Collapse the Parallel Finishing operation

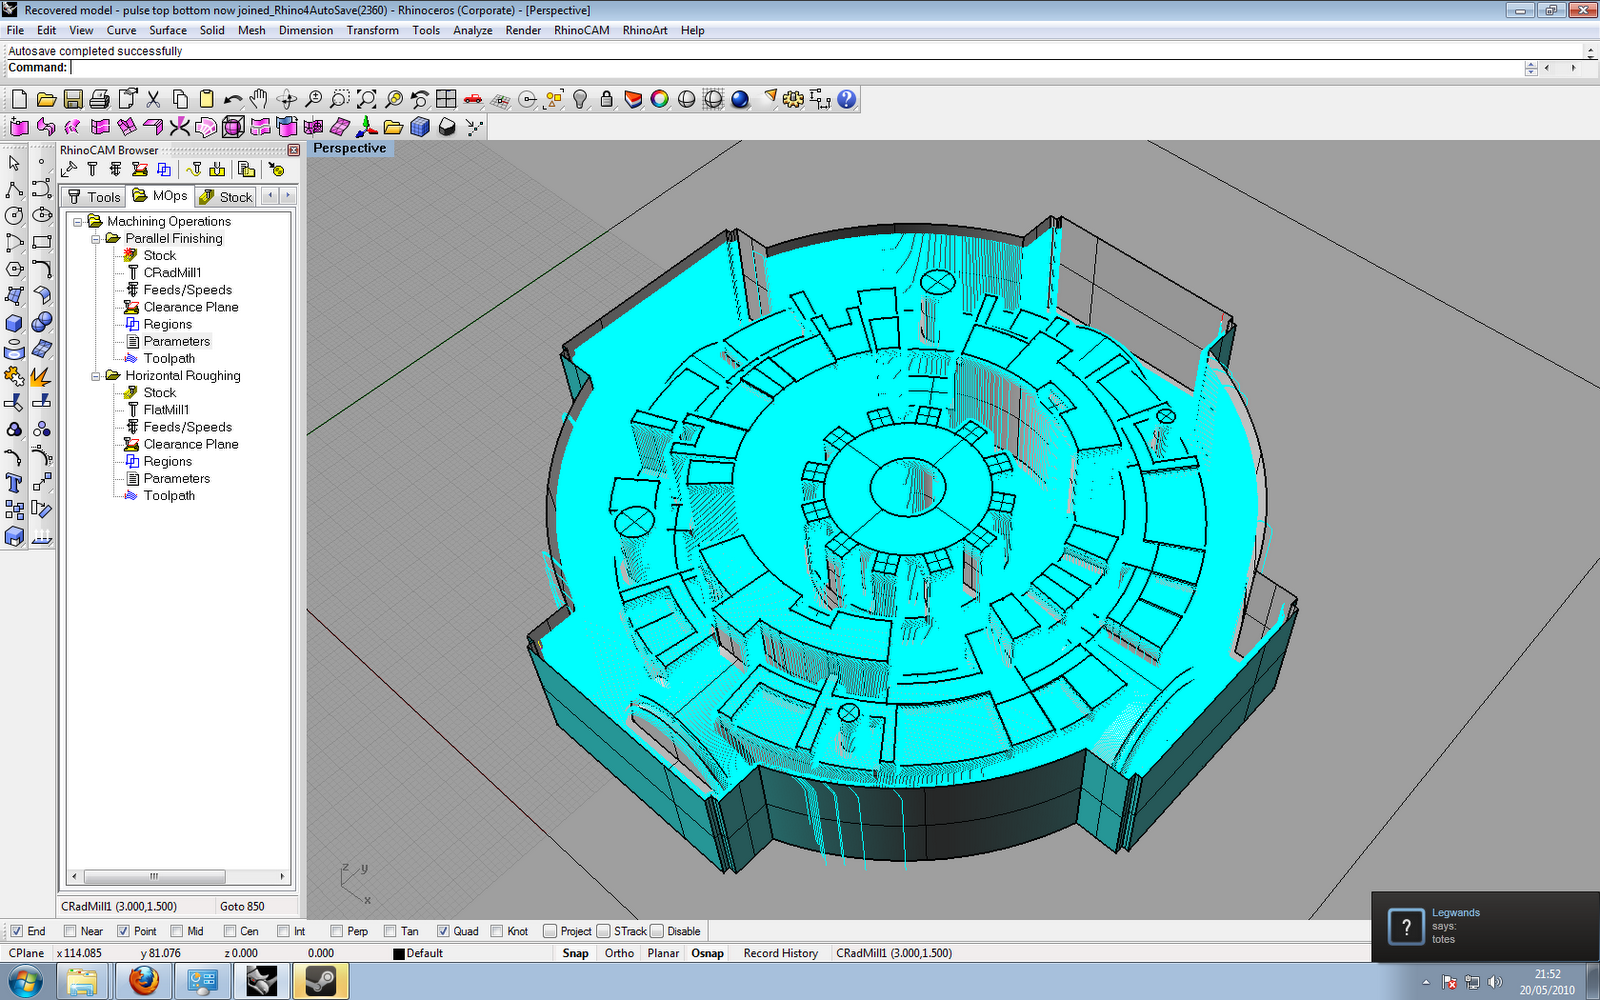[96, 239]
